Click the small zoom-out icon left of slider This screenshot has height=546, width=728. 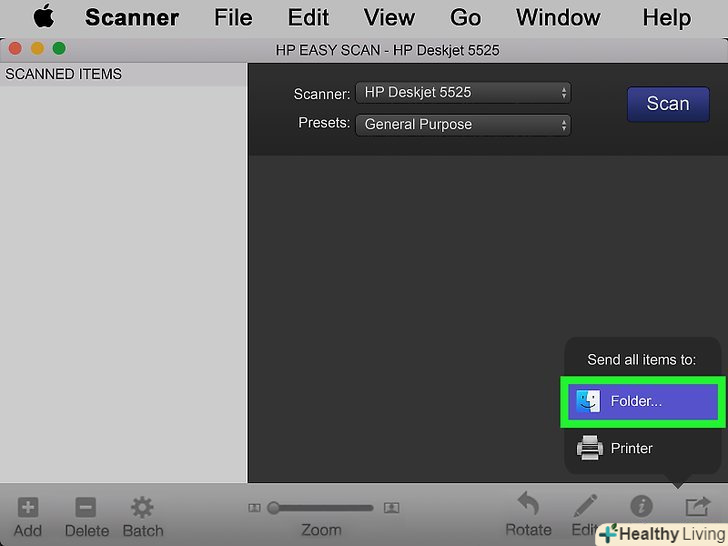point(254,507)
